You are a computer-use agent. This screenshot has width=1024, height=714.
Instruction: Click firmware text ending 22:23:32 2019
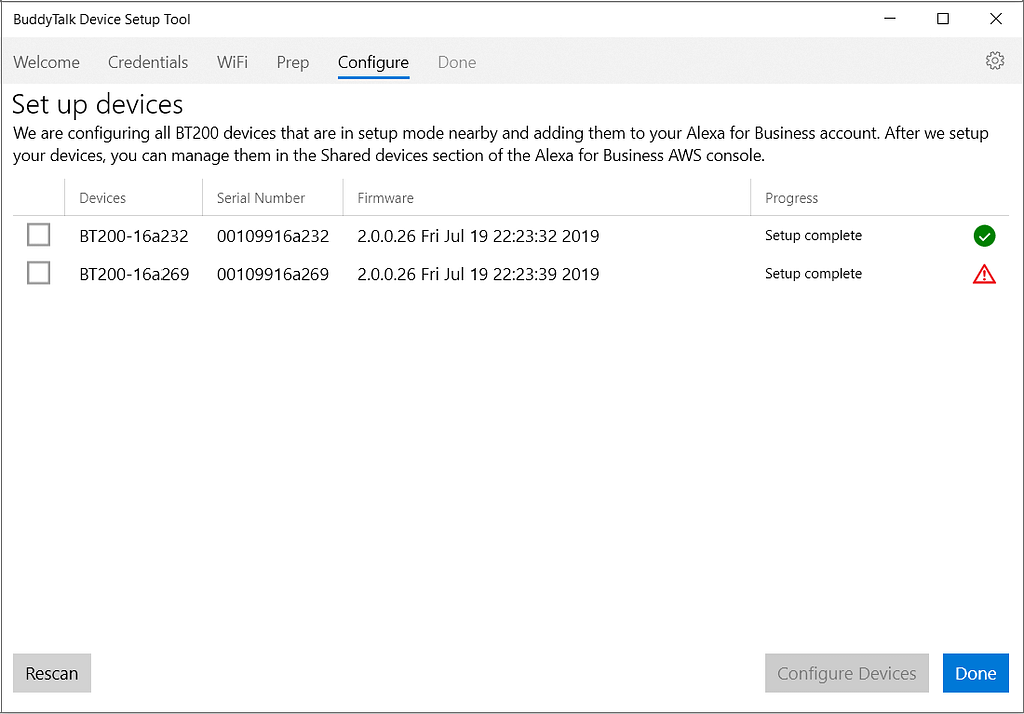478,236
